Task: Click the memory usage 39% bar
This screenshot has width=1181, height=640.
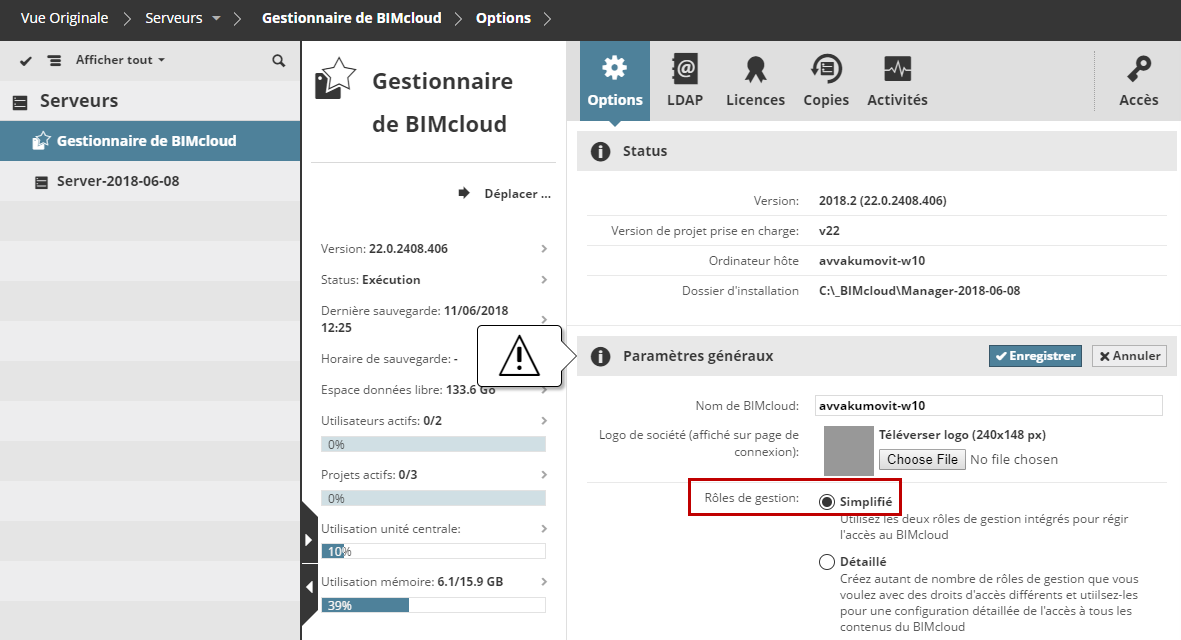Action: pos(433,605)
